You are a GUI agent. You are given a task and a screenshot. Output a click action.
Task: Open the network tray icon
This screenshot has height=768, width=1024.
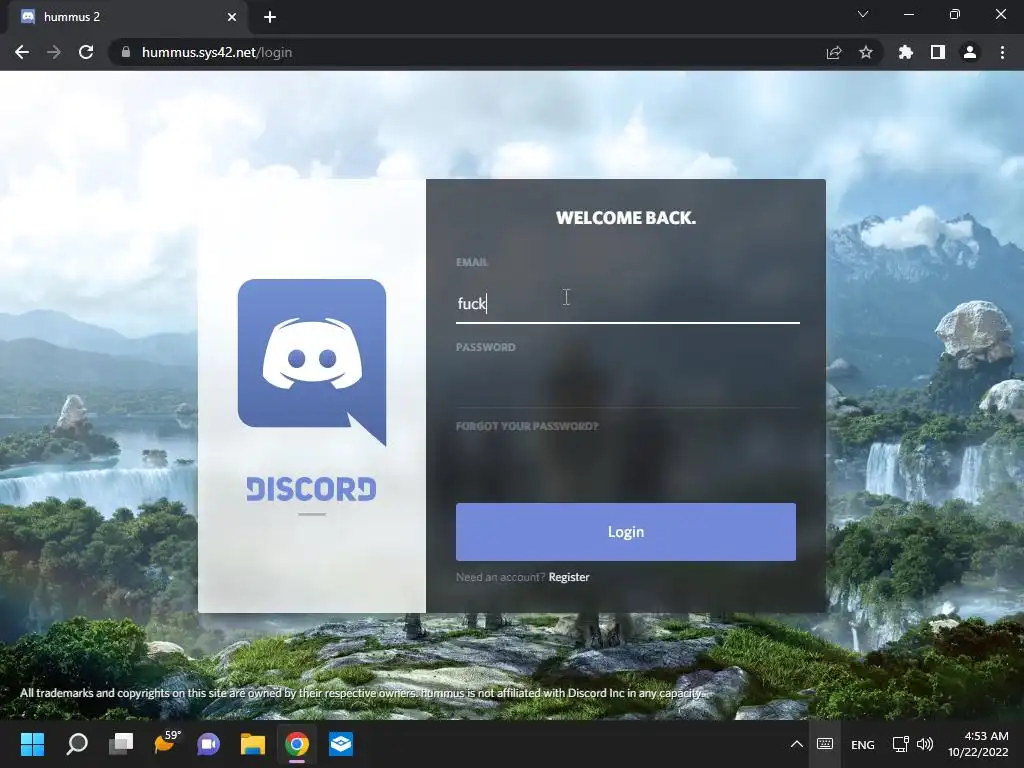pos(901,744)
